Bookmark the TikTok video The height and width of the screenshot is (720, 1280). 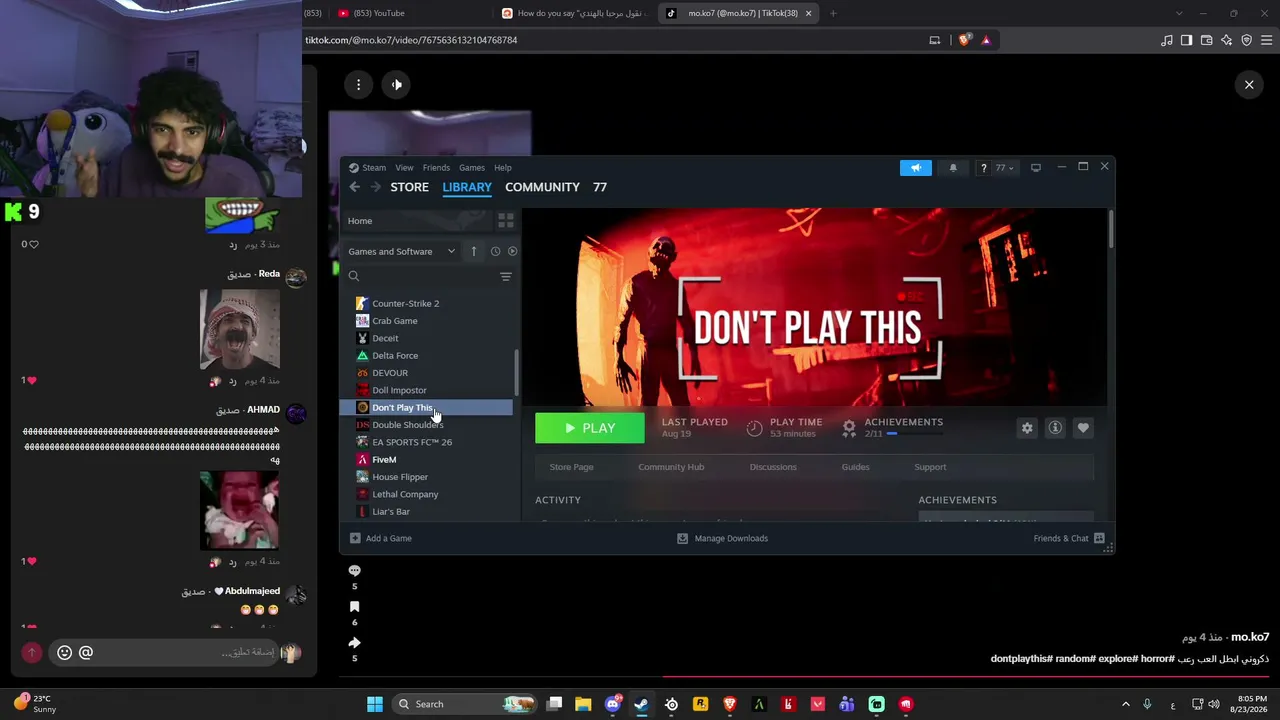[354, 607]
